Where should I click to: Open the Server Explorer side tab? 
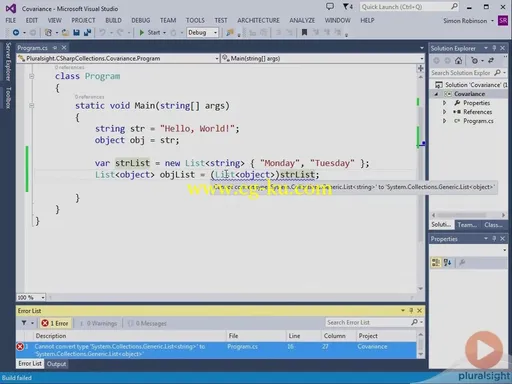pyautogui.click(x=8, y=61)
